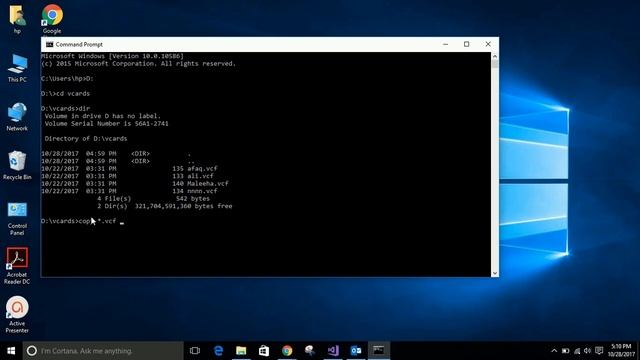Open the Google Chrome desktop shortcut
This screenshot has height=360, width=640.
click(x=52, y=19)
